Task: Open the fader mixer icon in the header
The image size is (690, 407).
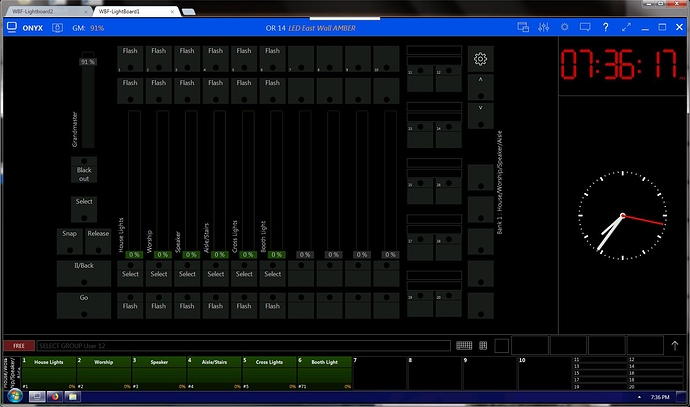Action: [x=543, y=27]
